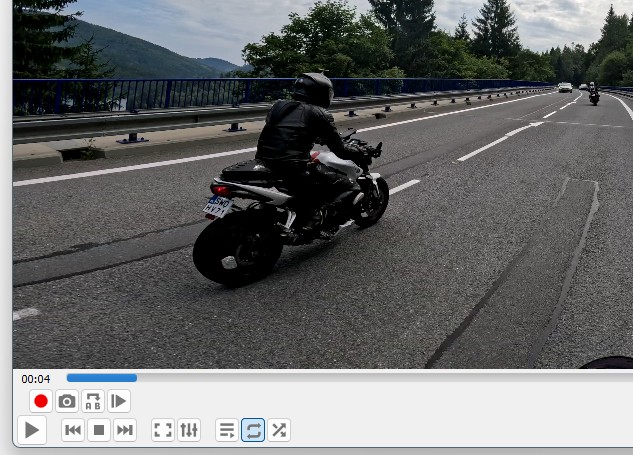Click the blue played portion of seek bar

101,378
